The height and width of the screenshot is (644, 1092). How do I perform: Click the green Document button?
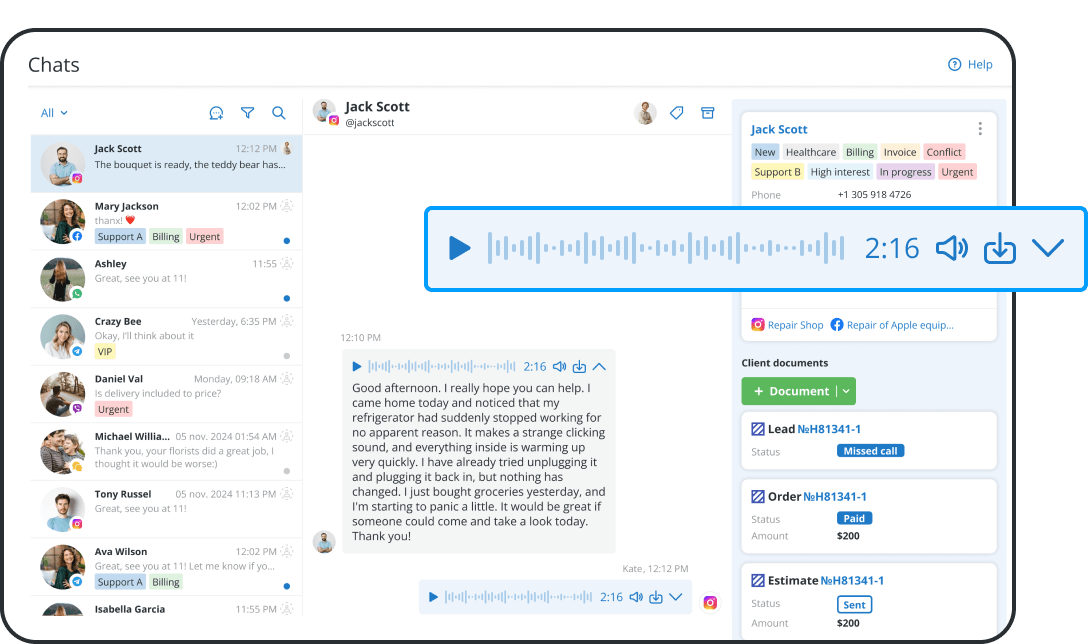coord(791,391)
